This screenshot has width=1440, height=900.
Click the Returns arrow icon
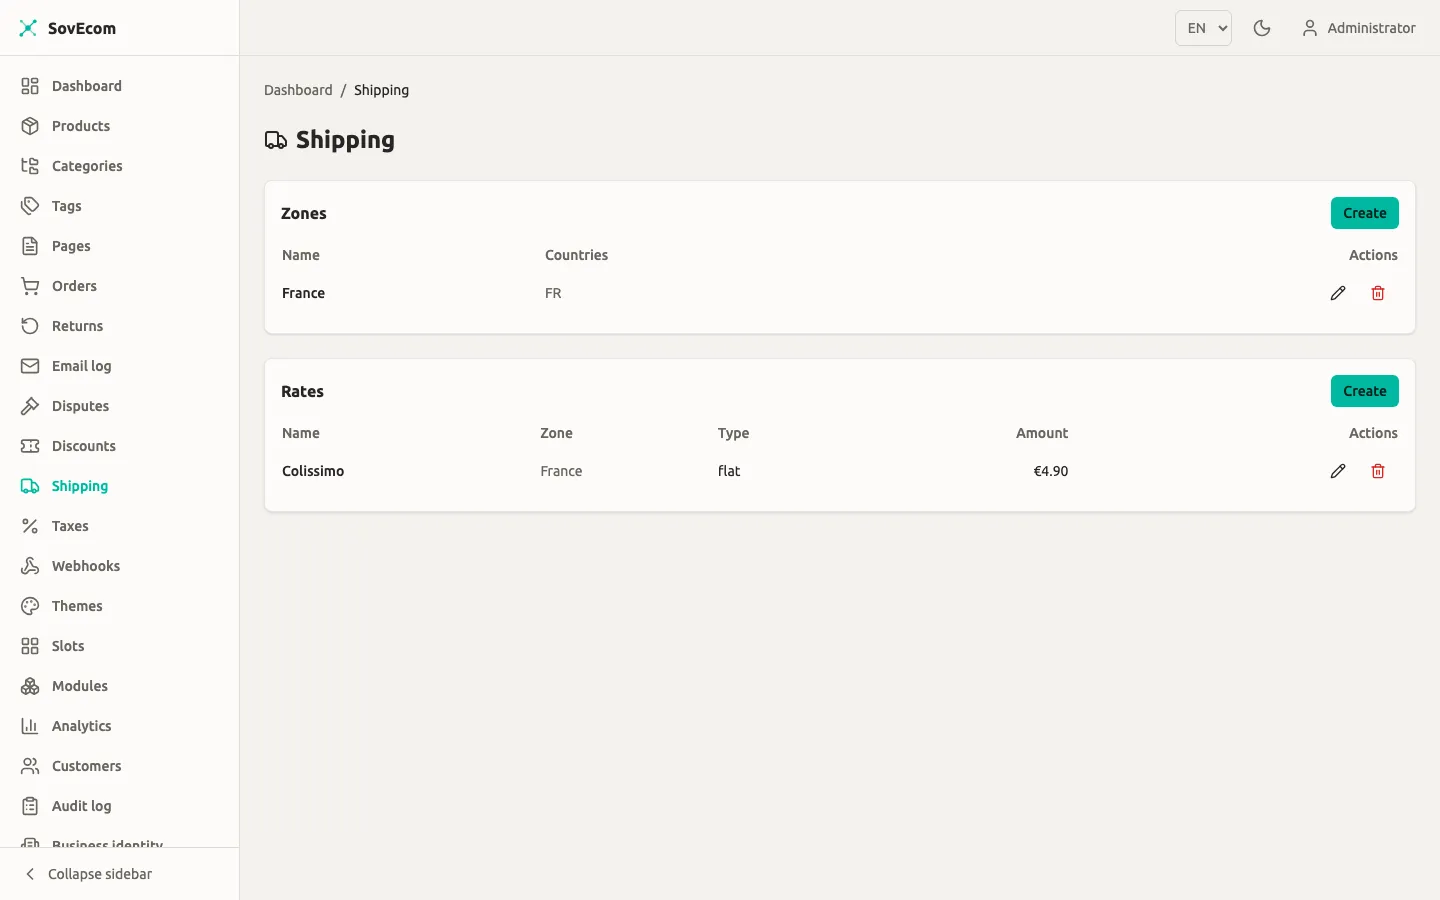click(x=30, y=326)
